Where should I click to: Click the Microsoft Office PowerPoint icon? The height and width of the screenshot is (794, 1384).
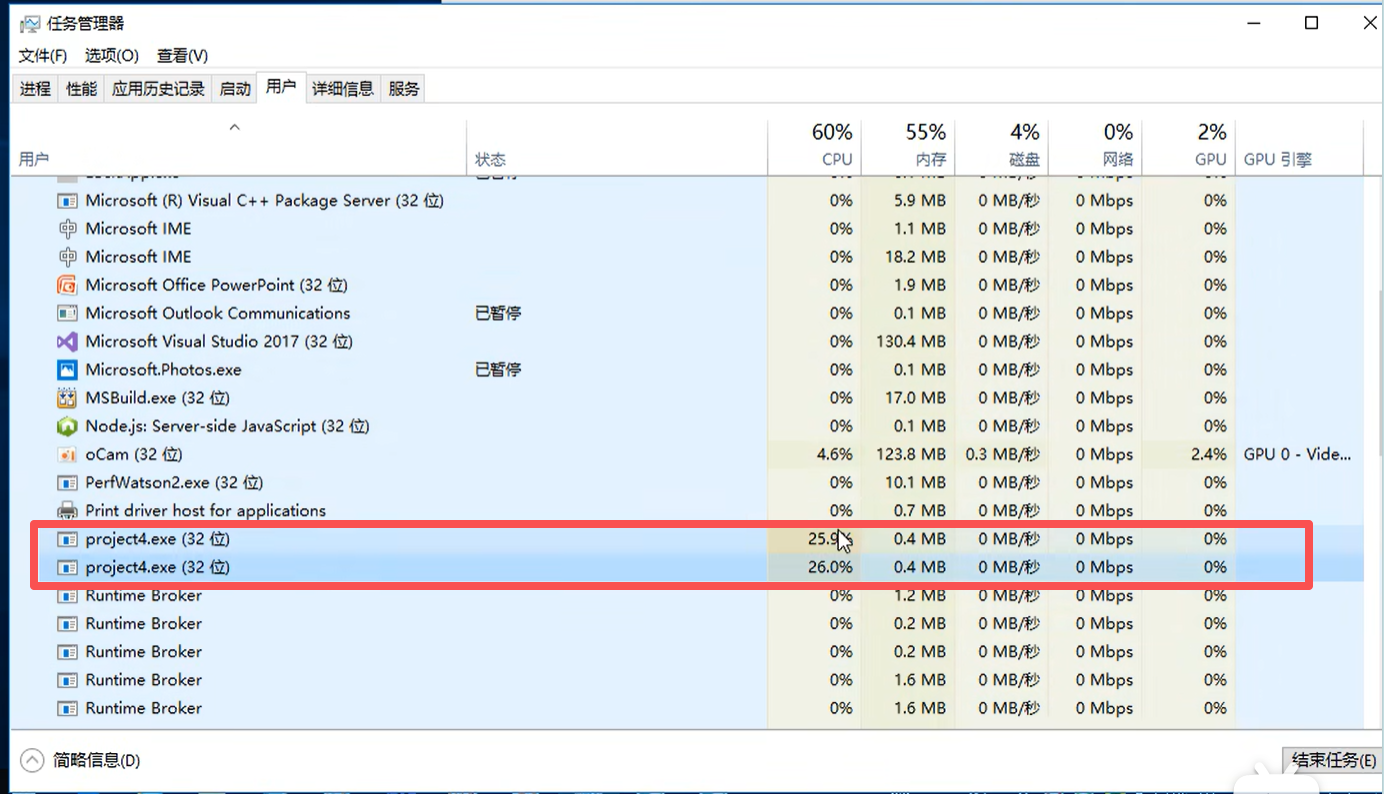pyautogui.click(x=67, y=285)
